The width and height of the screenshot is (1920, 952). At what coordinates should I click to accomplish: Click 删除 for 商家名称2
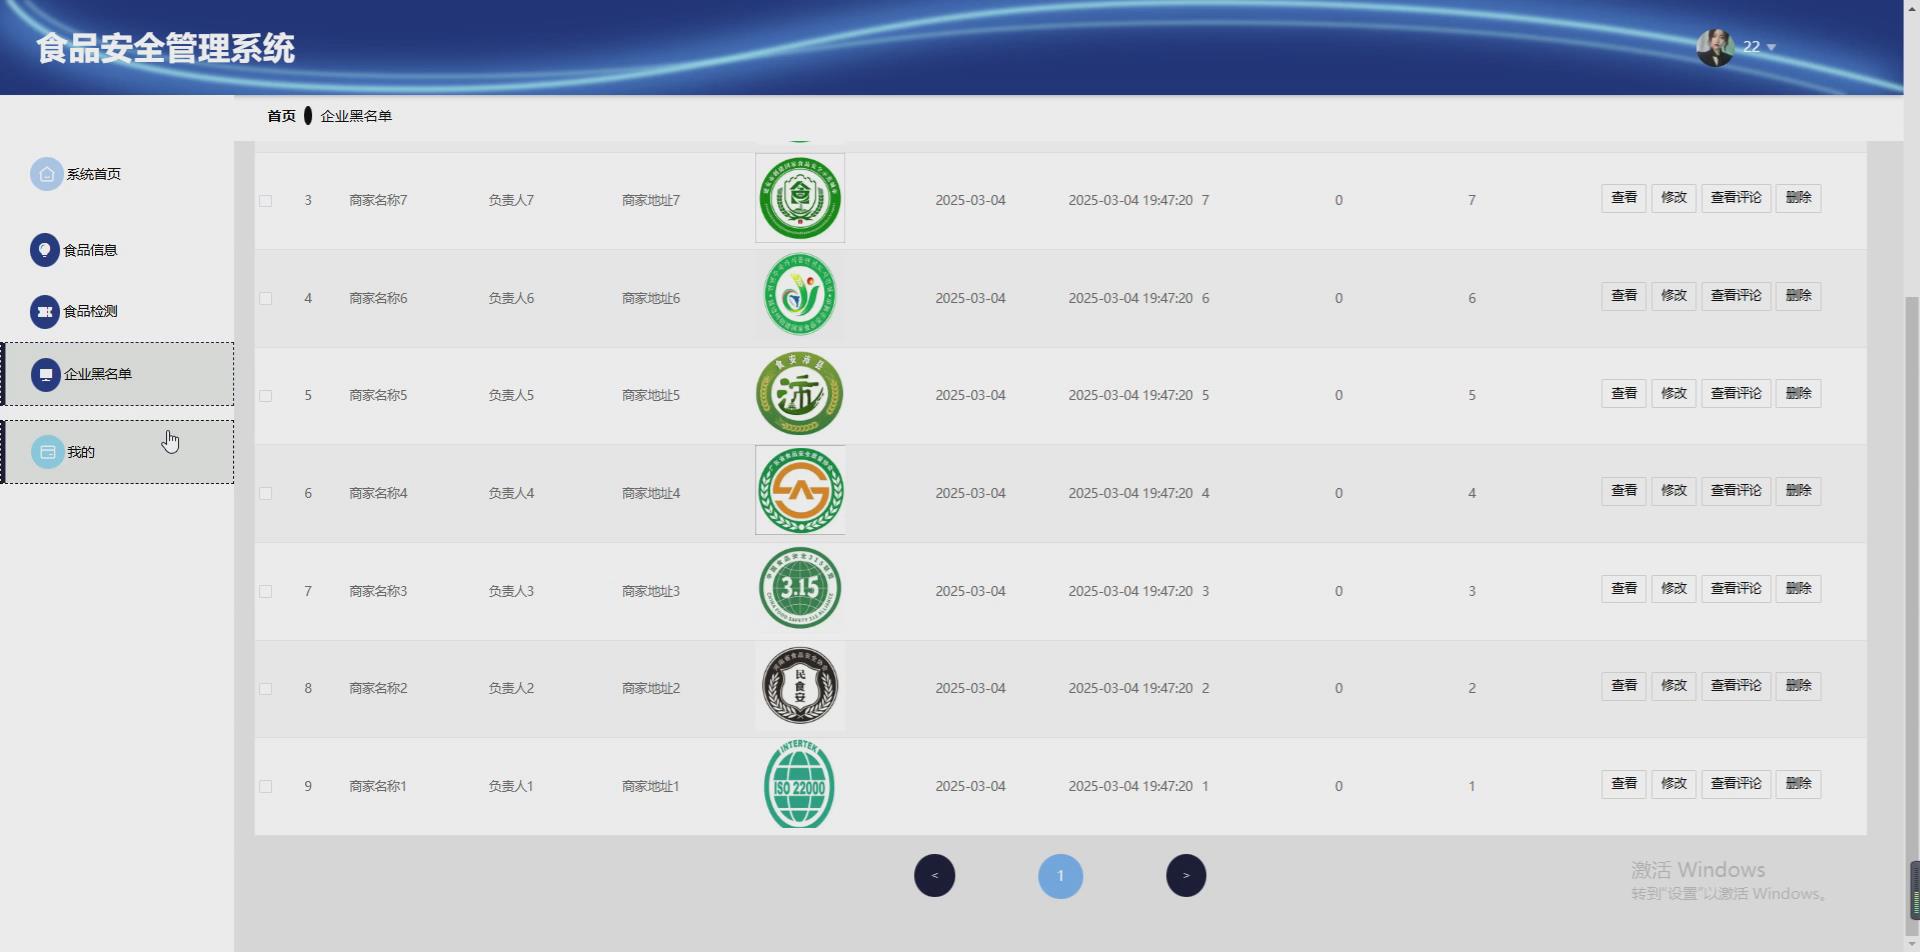1798,686
